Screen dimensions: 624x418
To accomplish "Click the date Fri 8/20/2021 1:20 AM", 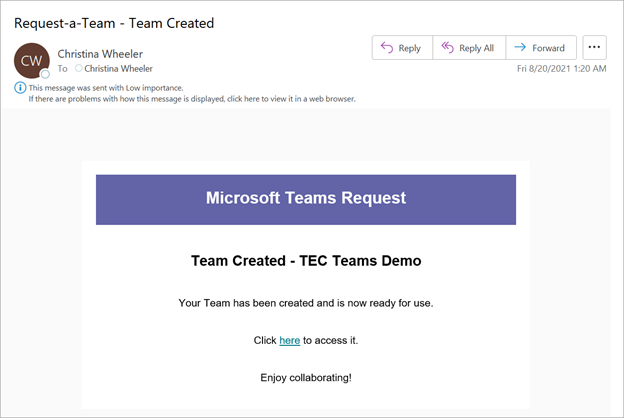I will (562, 68).
